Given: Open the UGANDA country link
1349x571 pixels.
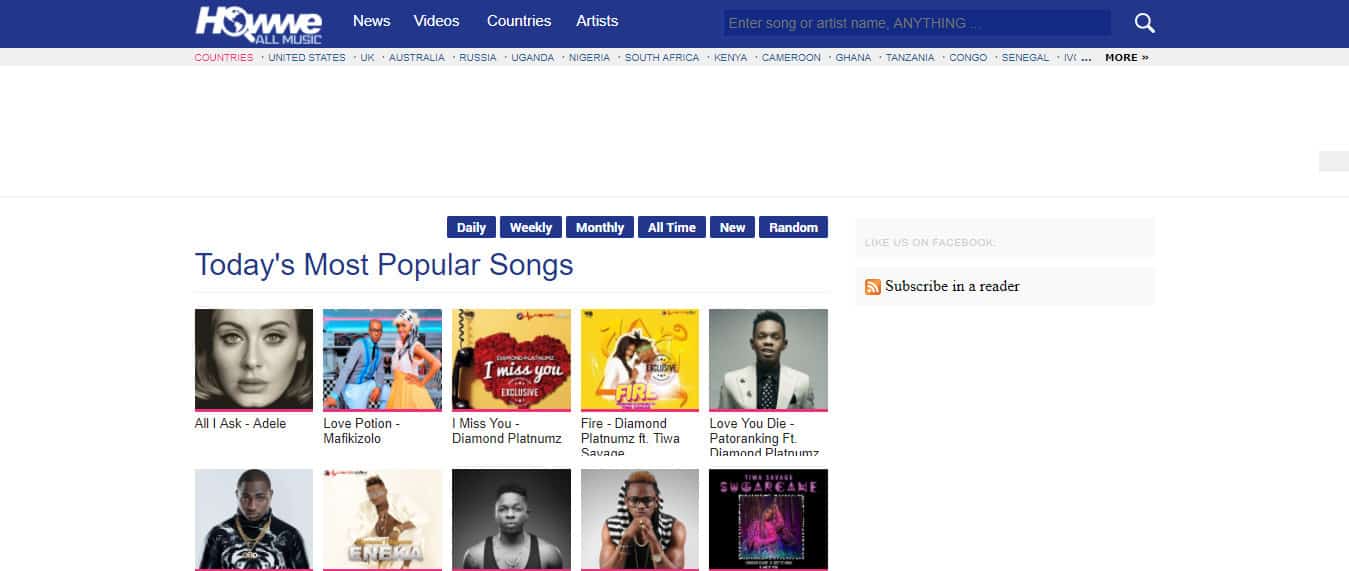Looking at the screenshot, I should tap(533, 57).
